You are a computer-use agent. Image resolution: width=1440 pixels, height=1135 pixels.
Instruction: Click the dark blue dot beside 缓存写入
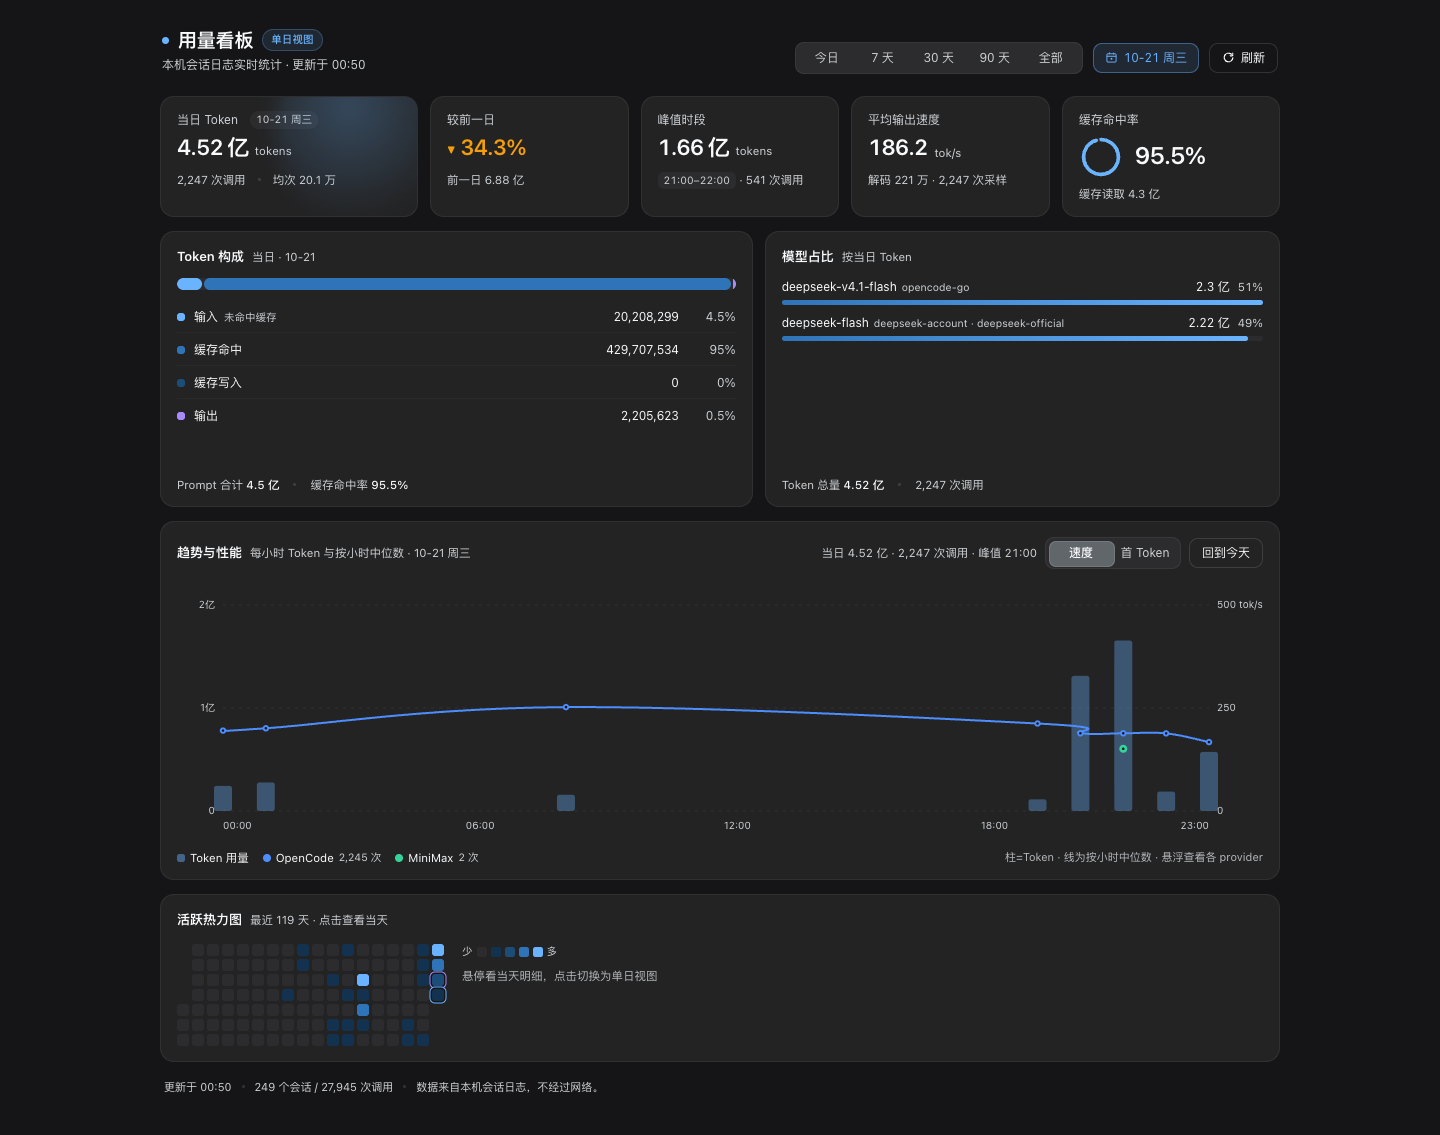pyautogui.click(x=181, y=383)
